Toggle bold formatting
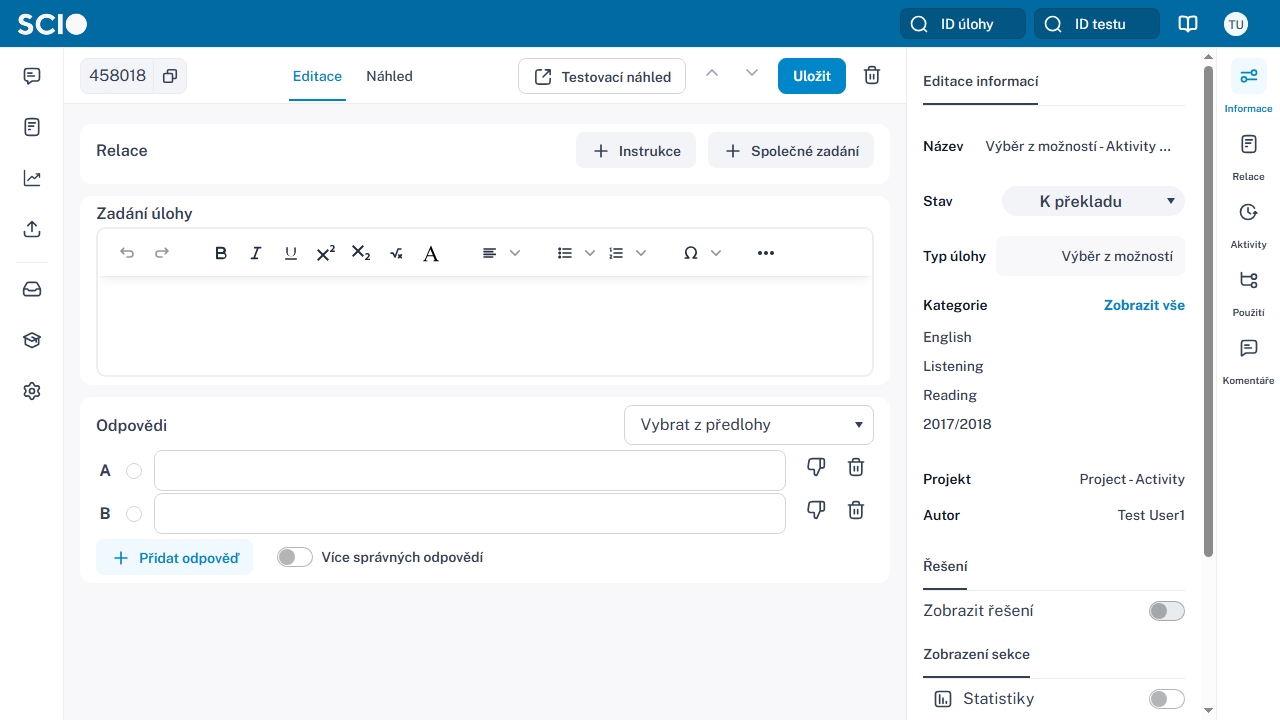 (221, 253)
